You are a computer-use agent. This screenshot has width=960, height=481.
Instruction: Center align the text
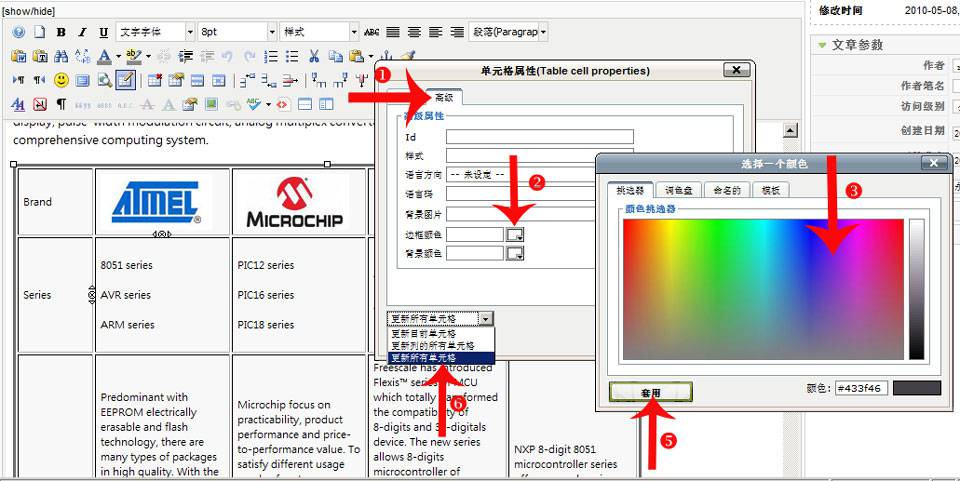coord(414,32)
